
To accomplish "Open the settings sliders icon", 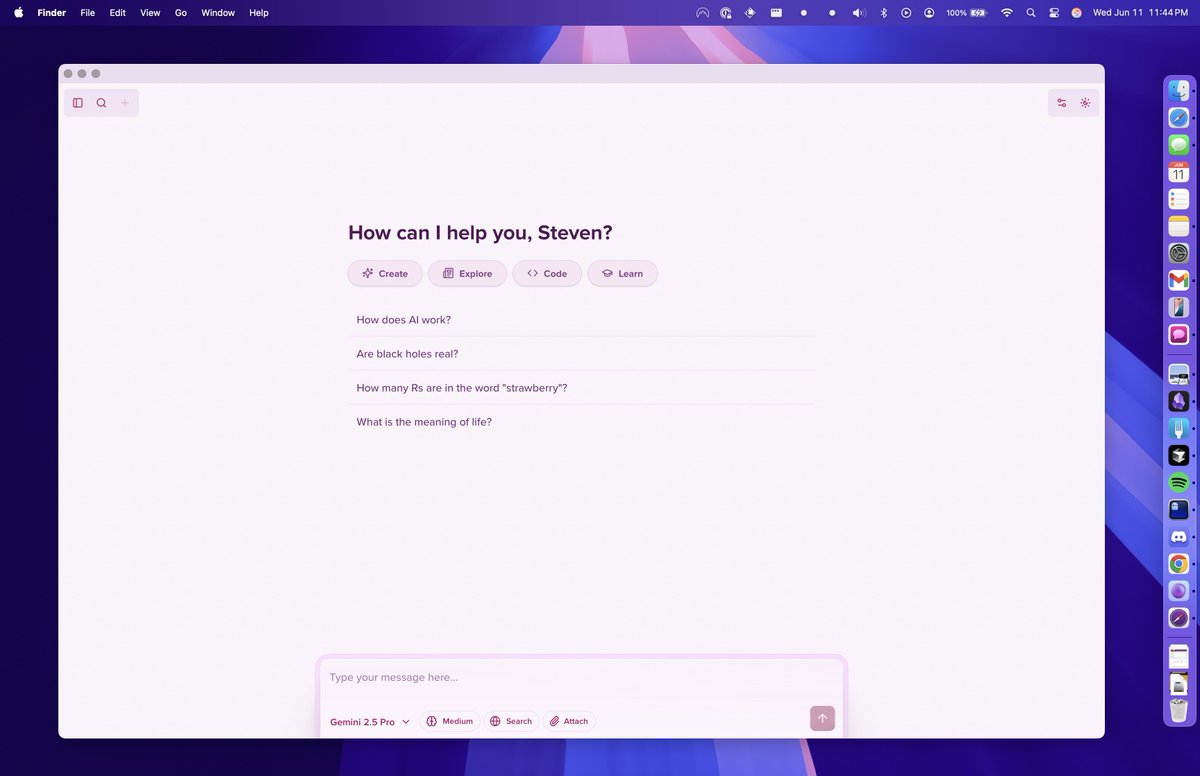I will click(x=1062, y=103).
